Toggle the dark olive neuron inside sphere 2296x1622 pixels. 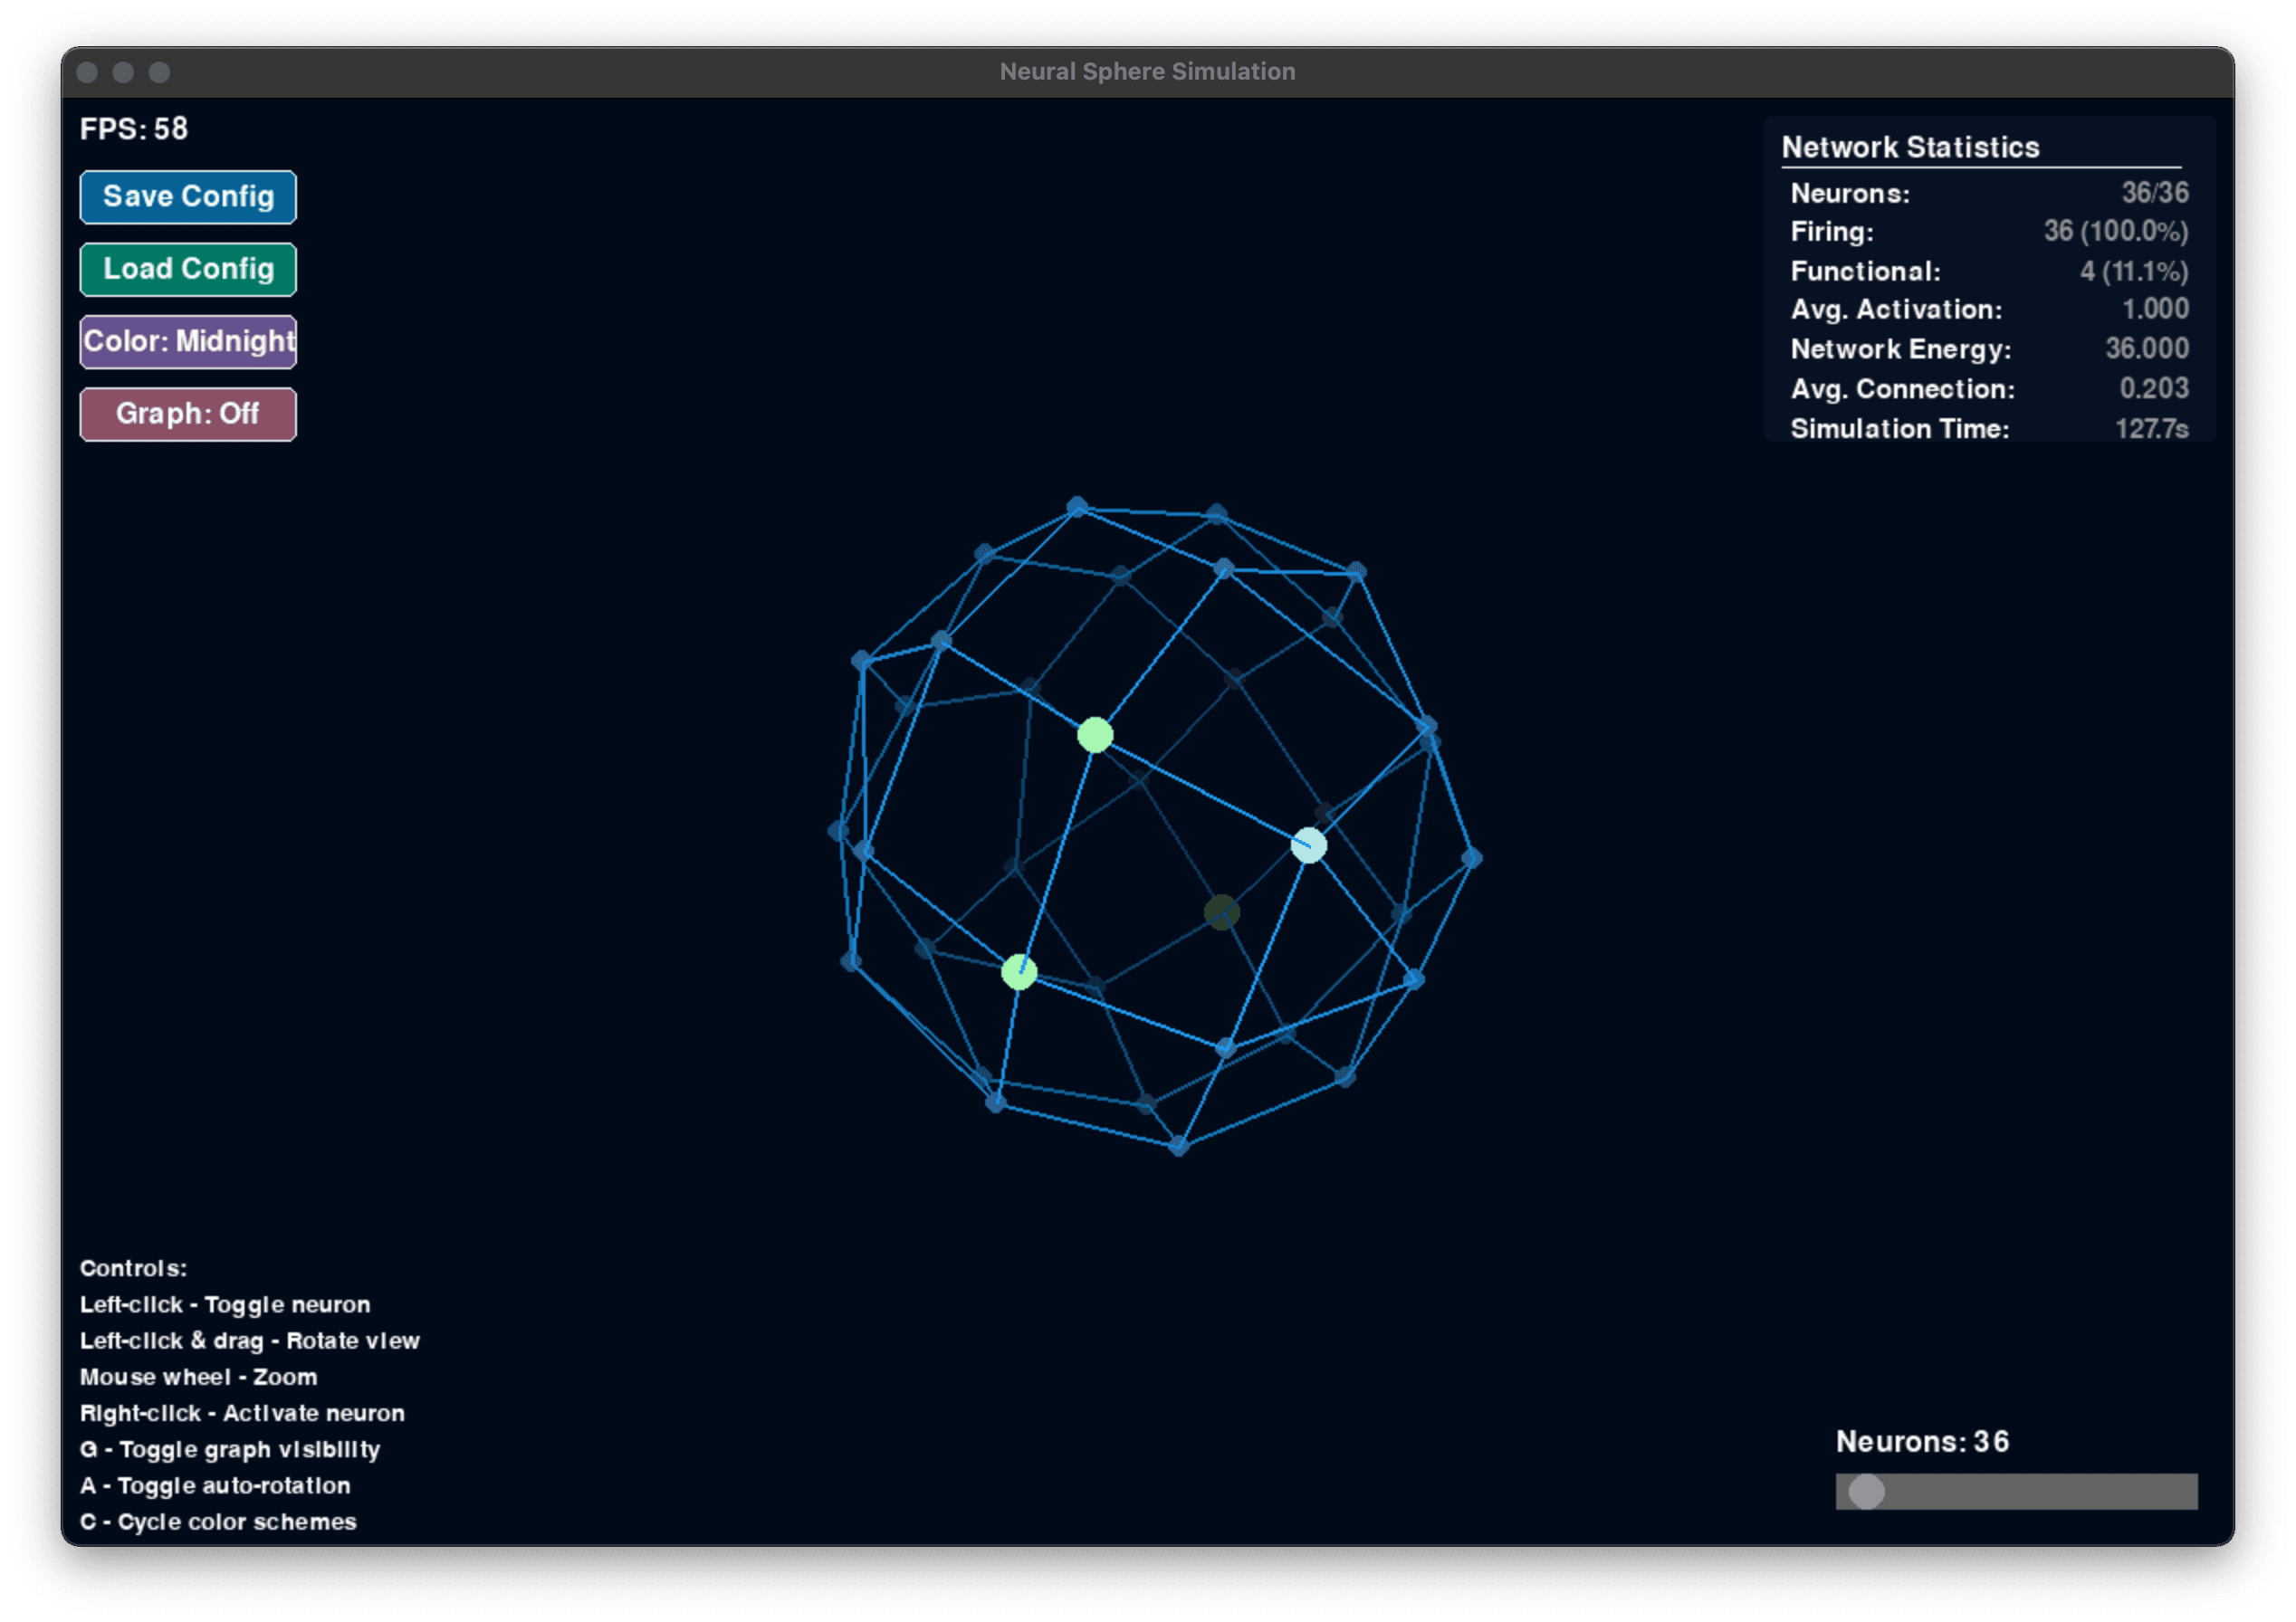tap(1222, 913)
